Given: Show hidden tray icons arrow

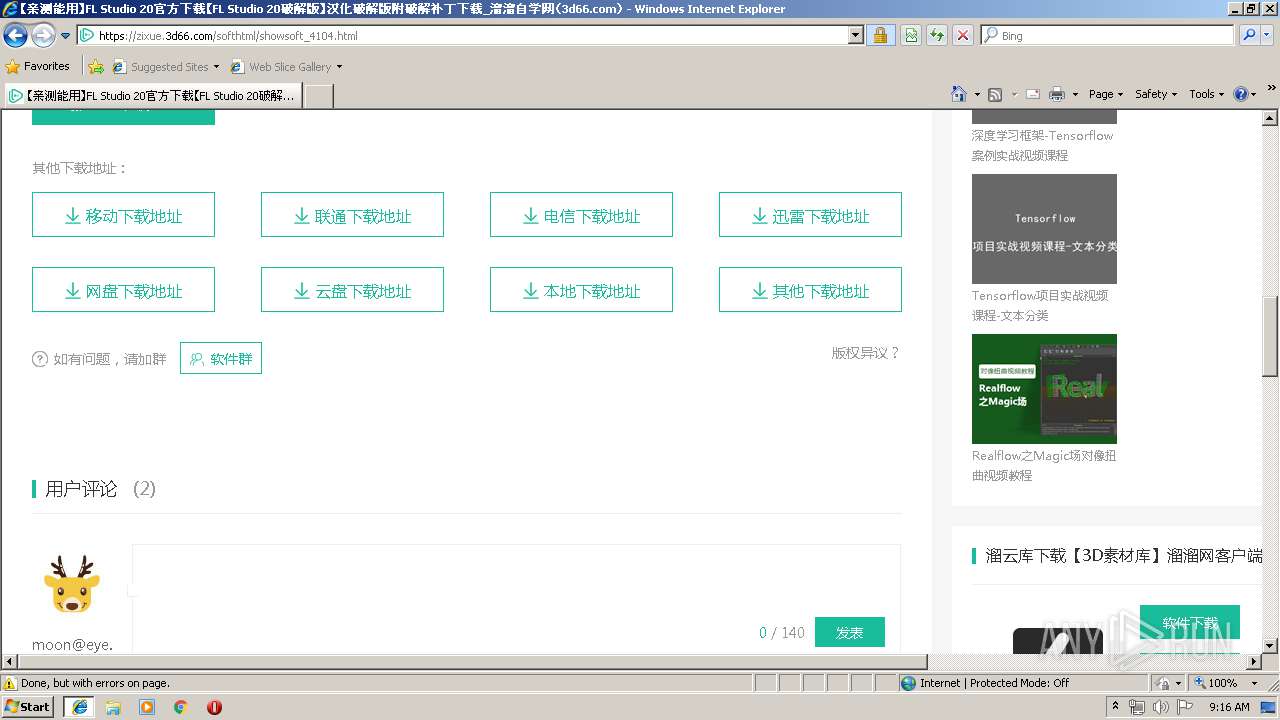Looking at the screenshot, I should 1116,707.
